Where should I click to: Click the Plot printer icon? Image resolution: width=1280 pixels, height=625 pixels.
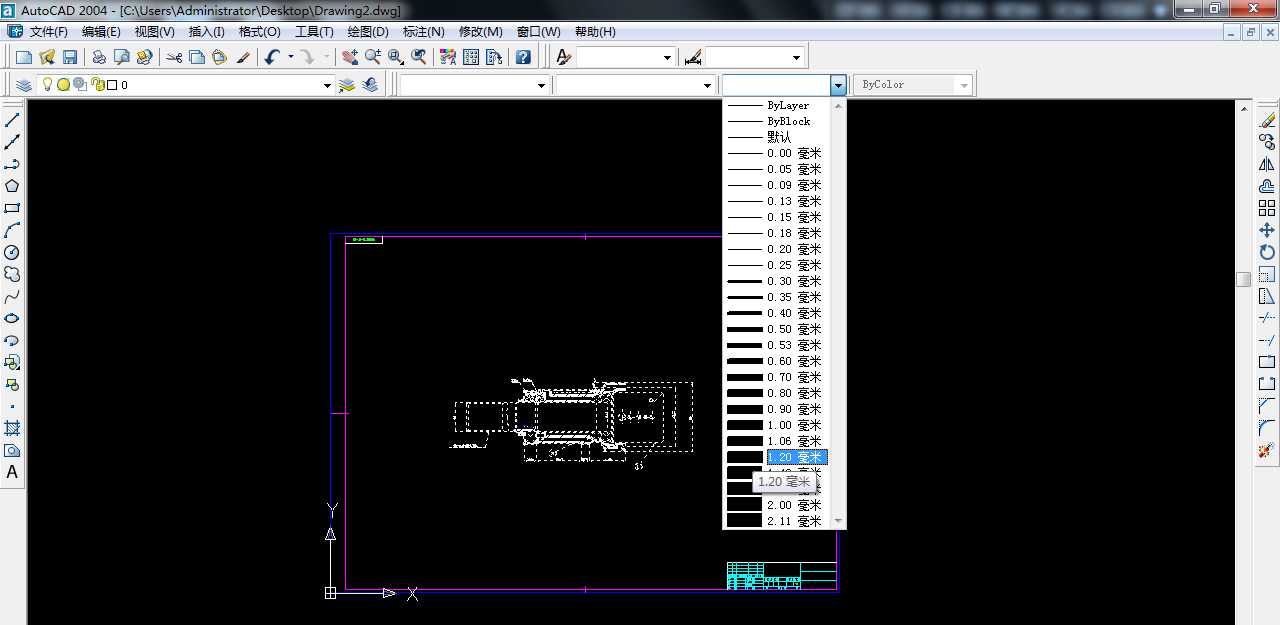tap(99, 57)
